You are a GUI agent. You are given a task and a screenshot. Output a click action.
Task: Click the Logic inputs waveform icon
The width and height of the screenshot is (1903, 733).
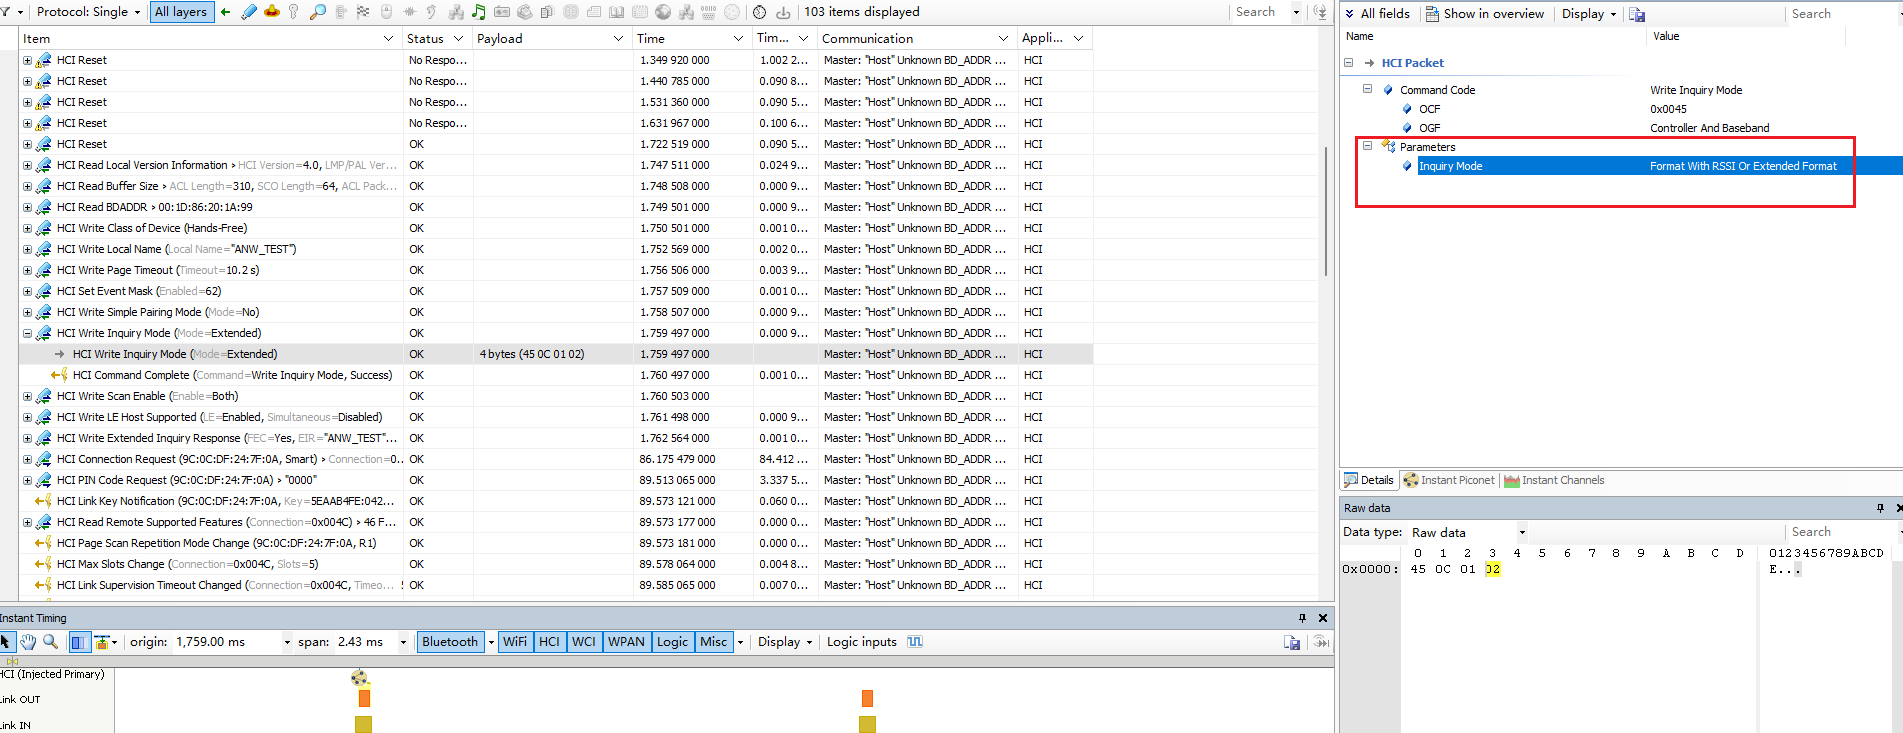click(x=915, y=642)
